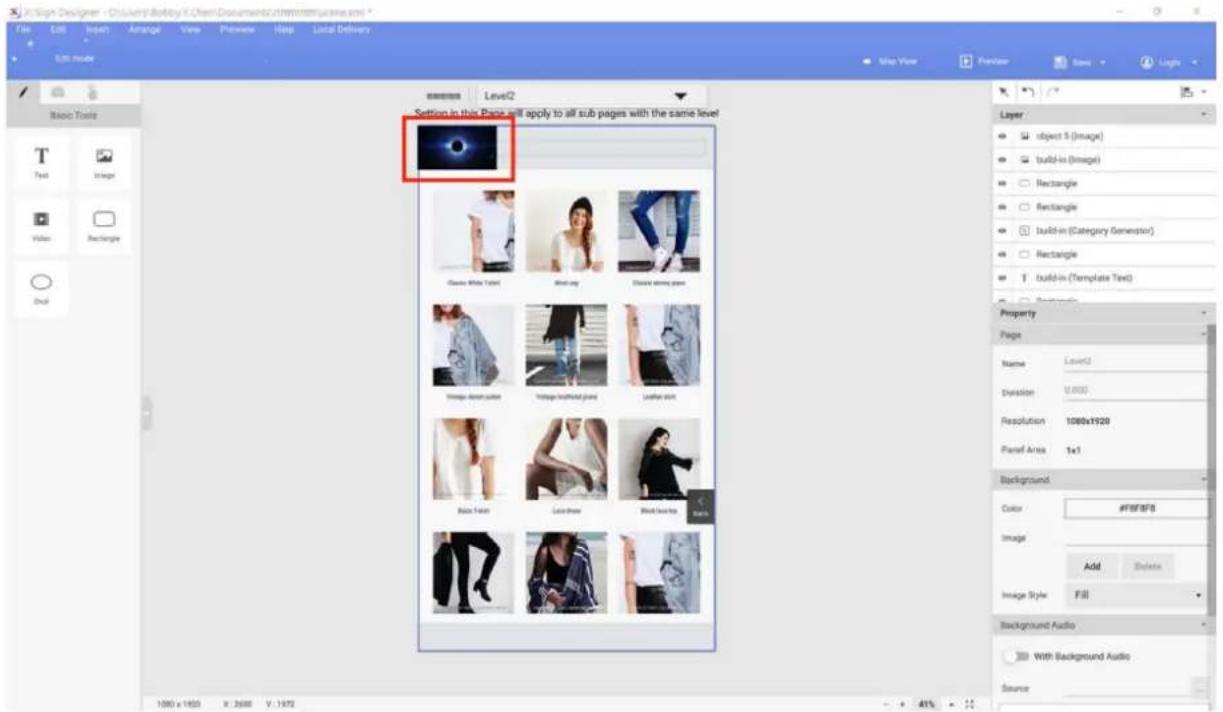Click the Vintage denim jacket thumbnail
Screen dimensions: 1223x712
(x=474, y=345)
